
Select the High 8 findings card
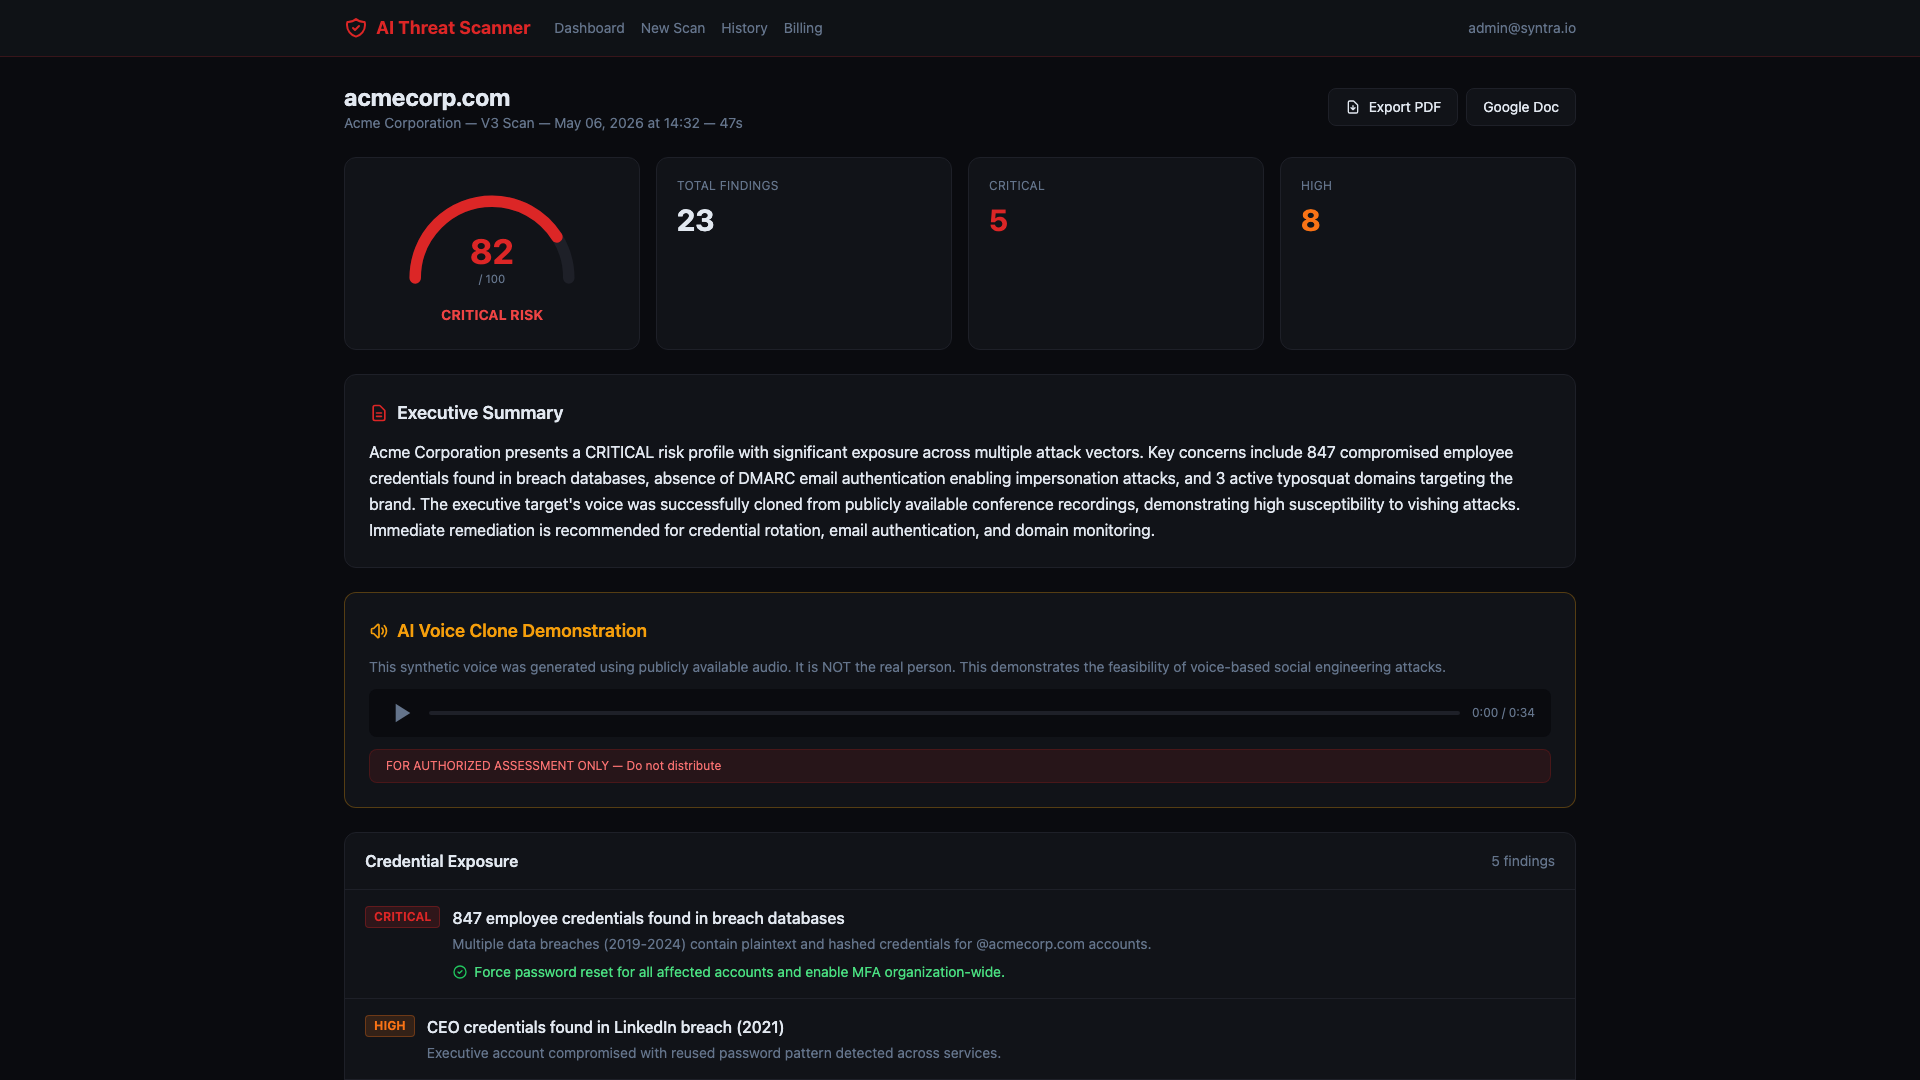coord(1428,253)
